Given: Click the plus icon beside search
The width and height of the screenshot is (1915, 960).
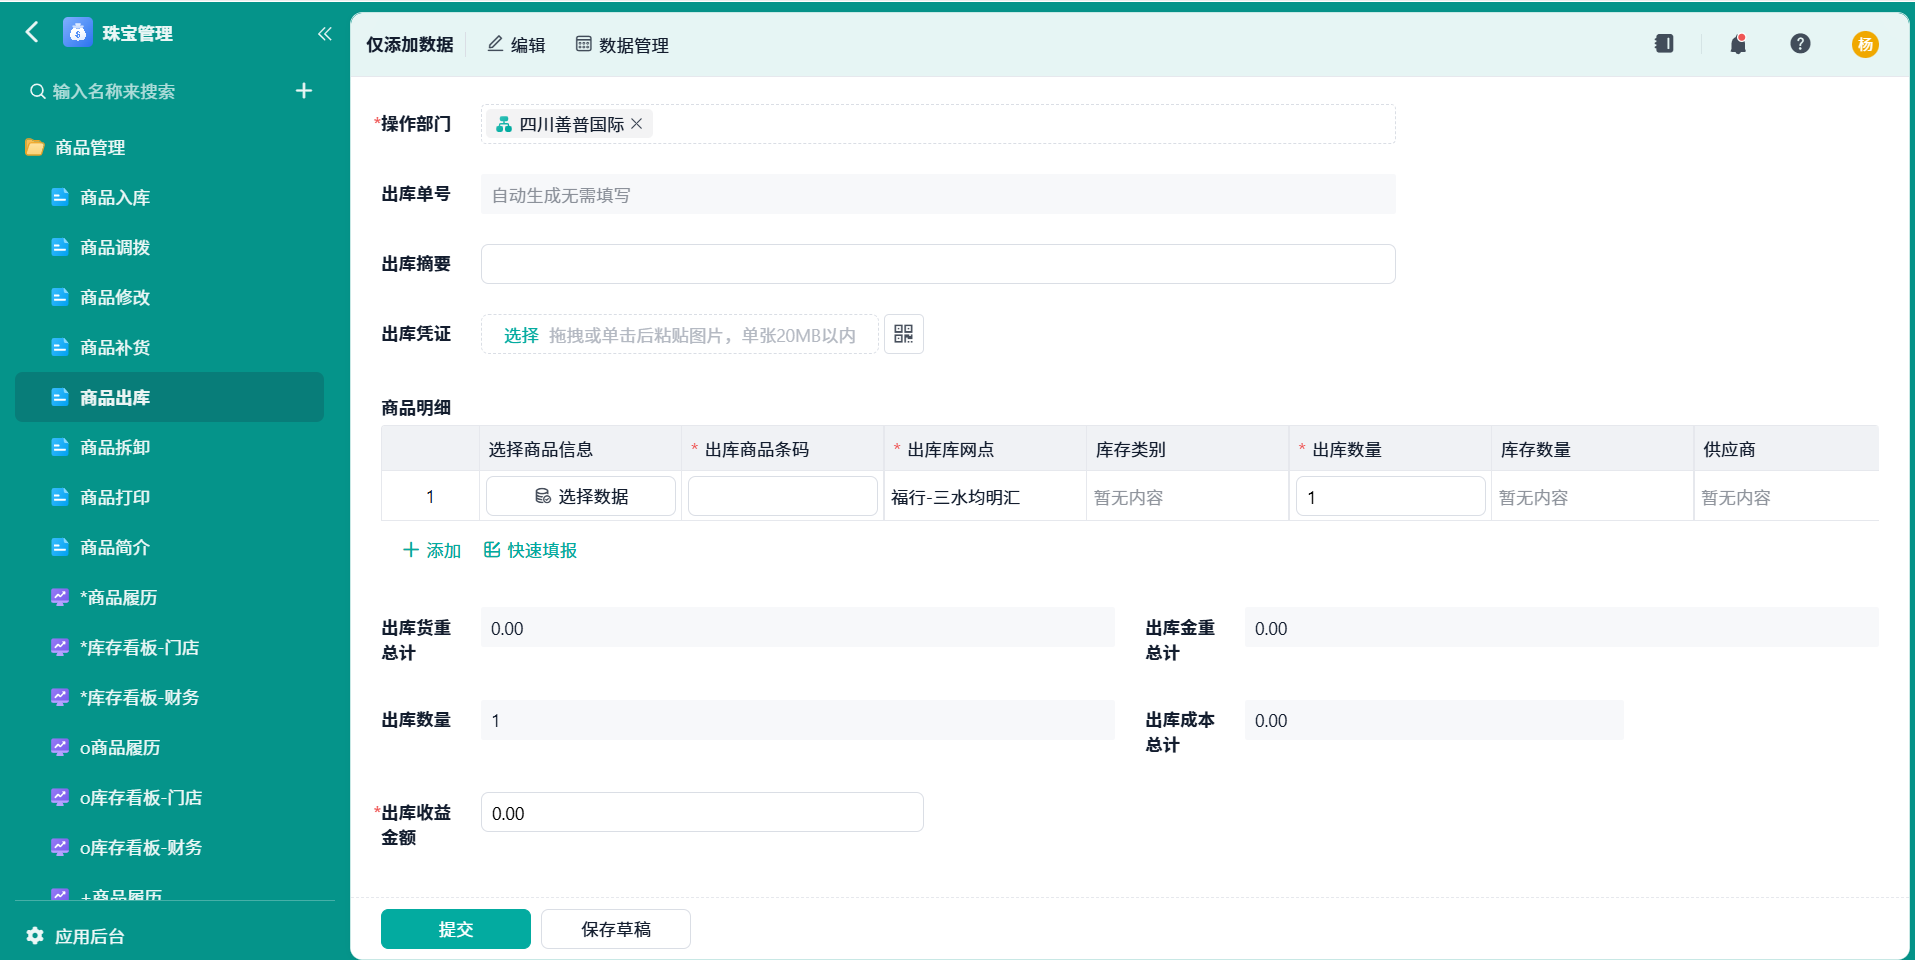Looking at the screenshot, I should [x=304, y=91].
